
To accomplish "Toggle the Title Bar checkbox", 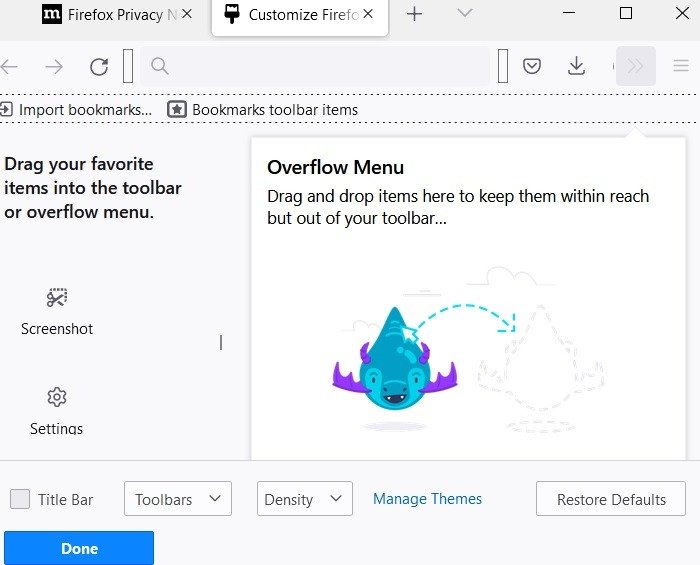I will (20, 499).
